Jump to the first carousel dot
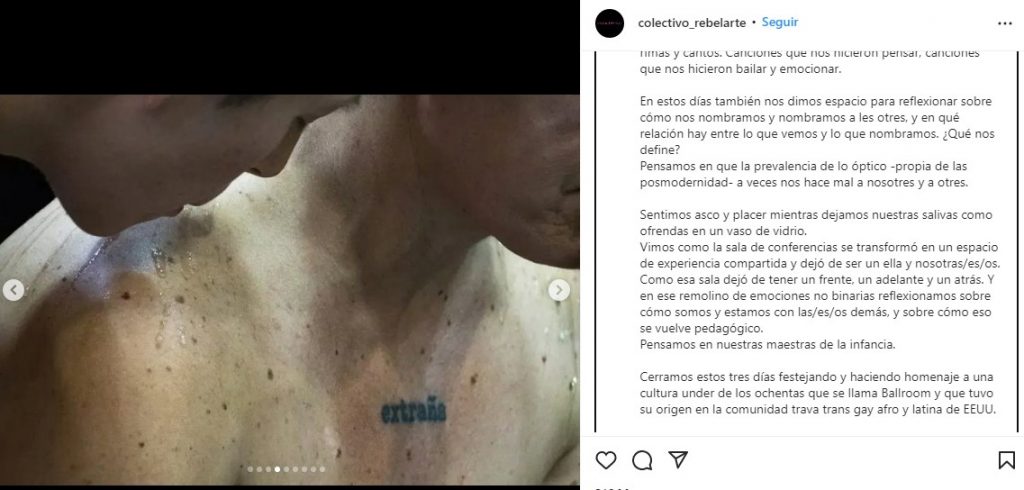 click(250, 469)
